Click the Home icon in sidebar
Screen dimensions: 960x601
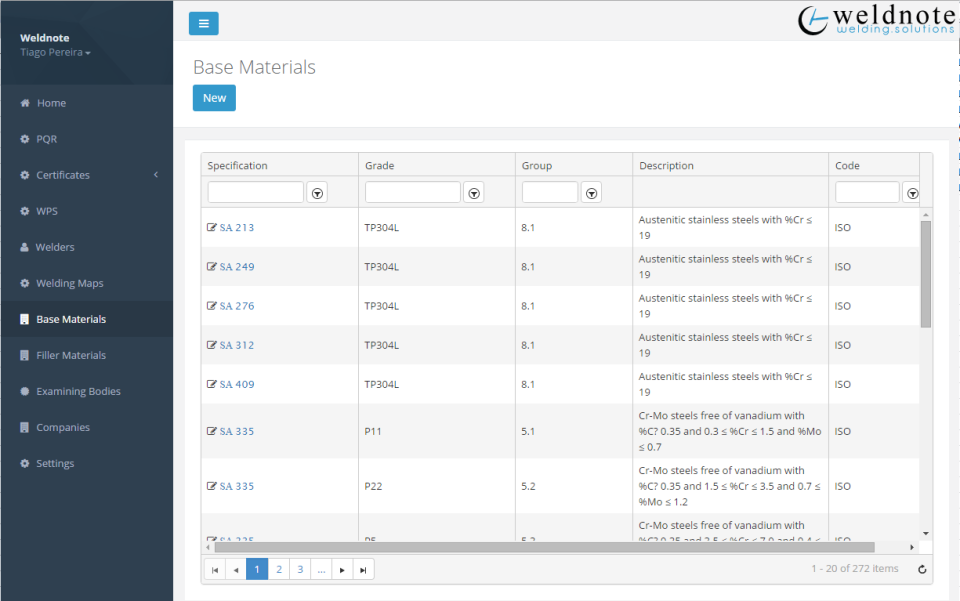coord(24,103)
